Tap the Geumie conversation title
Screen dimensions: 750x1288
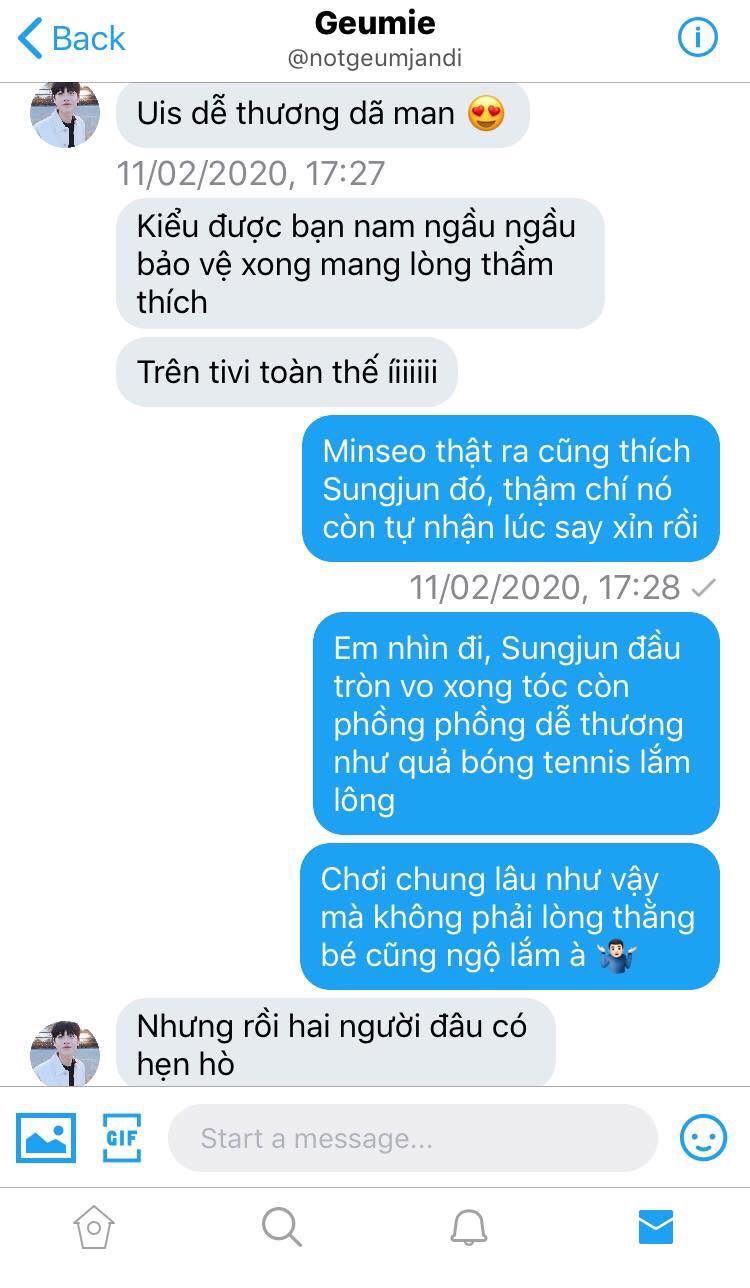pyautogui.click(x=375, y=22)
